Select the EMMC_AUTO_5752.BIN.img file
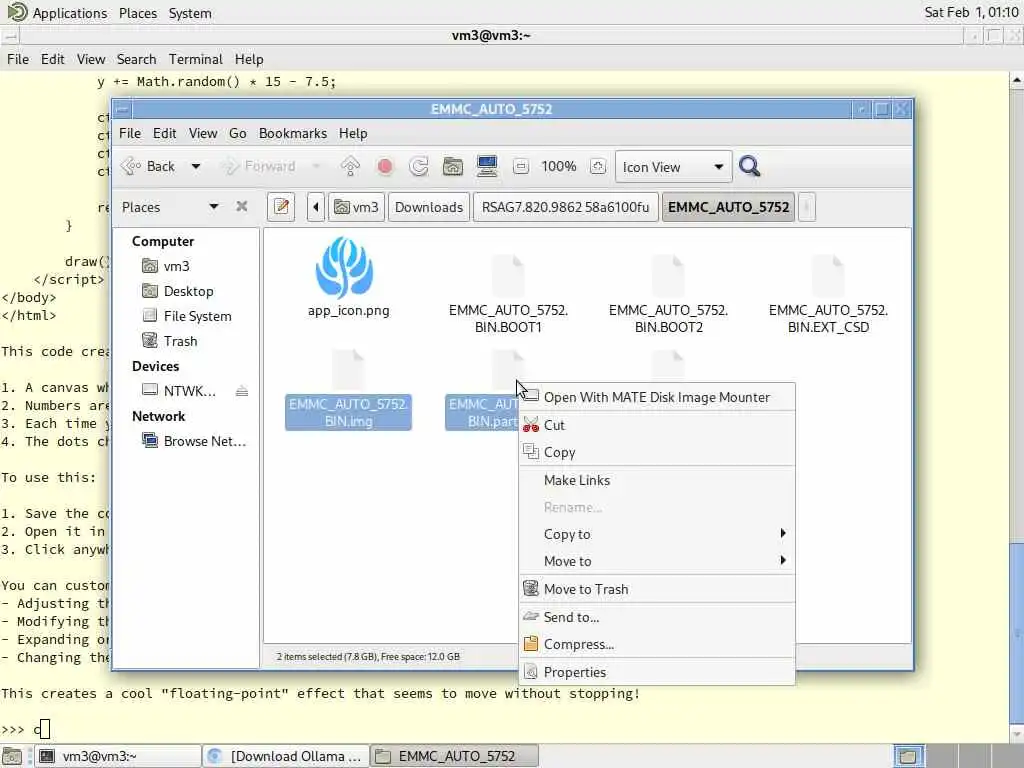The height and width of the screenshot is (768, 1024). pyautogui.click(x=348, y=391)
